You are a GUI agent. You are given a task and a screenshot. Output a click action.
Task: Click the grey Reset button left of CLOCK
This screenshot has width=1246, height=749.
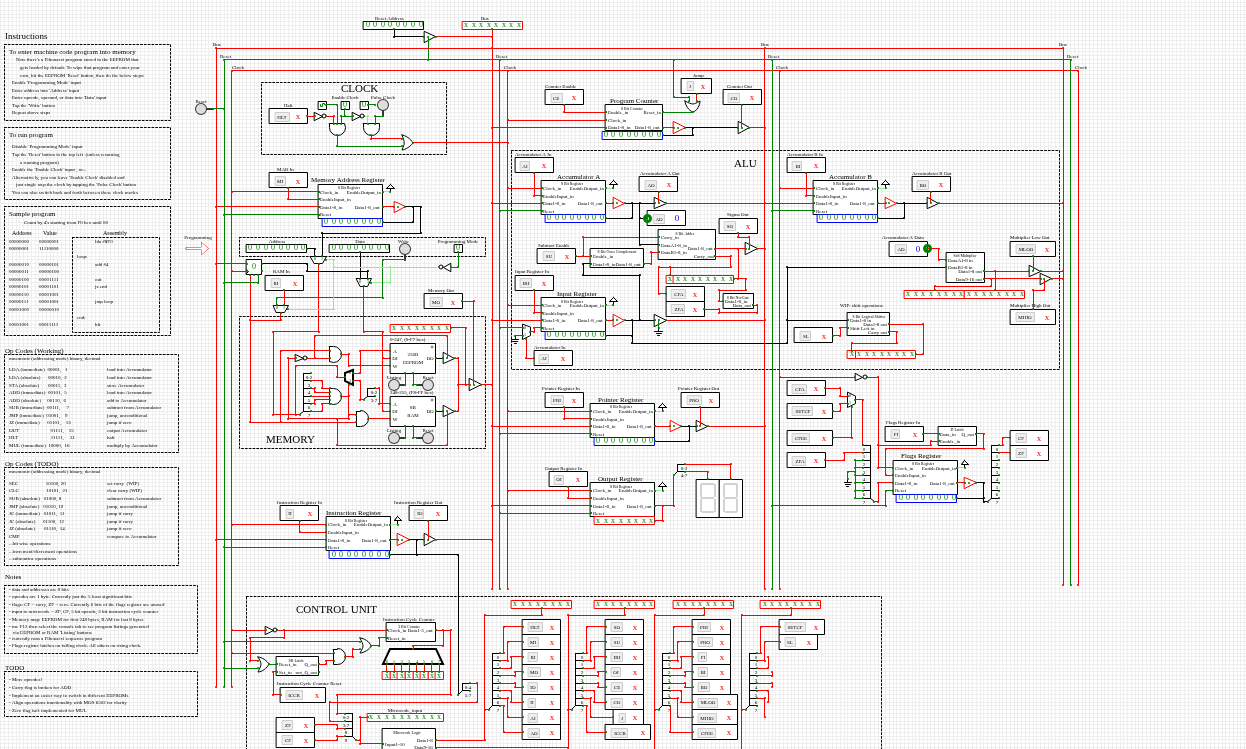click(201, 109)
